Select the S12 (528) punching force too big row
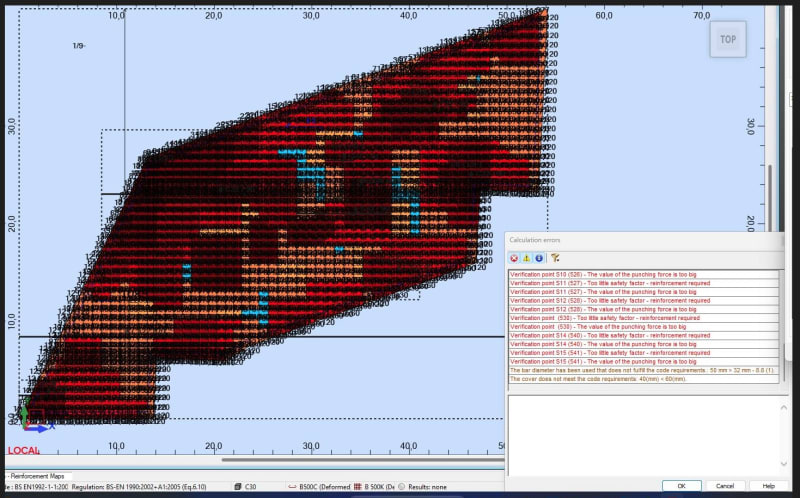The height and width of the screenshot is (498, 800). pyautogui.click(x=644, y=309)
